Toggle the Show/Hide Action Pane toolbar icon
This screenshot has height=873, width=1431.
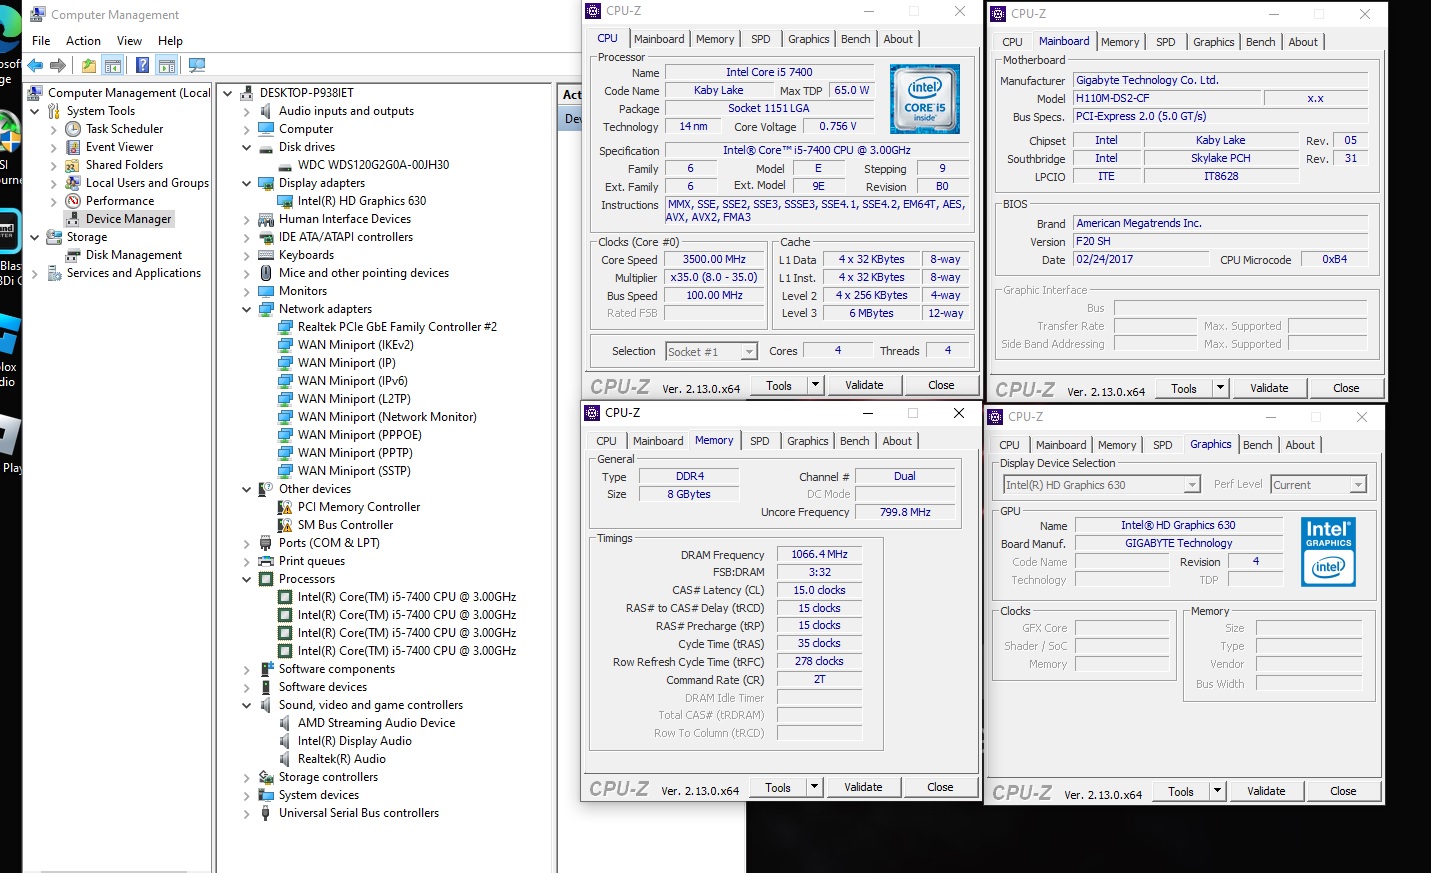(x=167, y=66)
